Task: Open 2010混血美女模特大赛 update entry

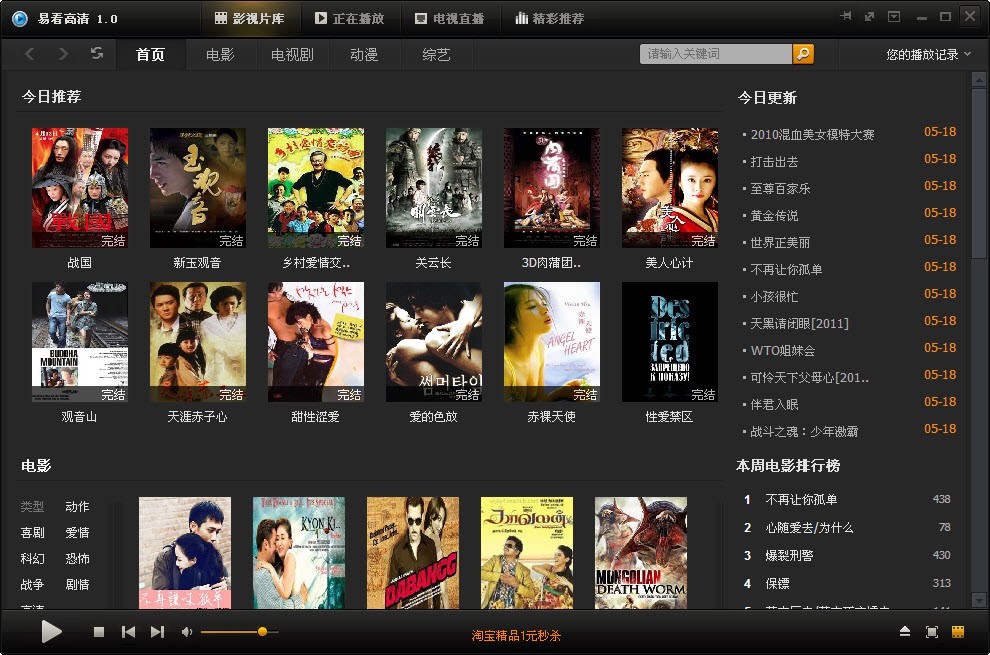Action: pyautogui.click(x=812, y=135)
